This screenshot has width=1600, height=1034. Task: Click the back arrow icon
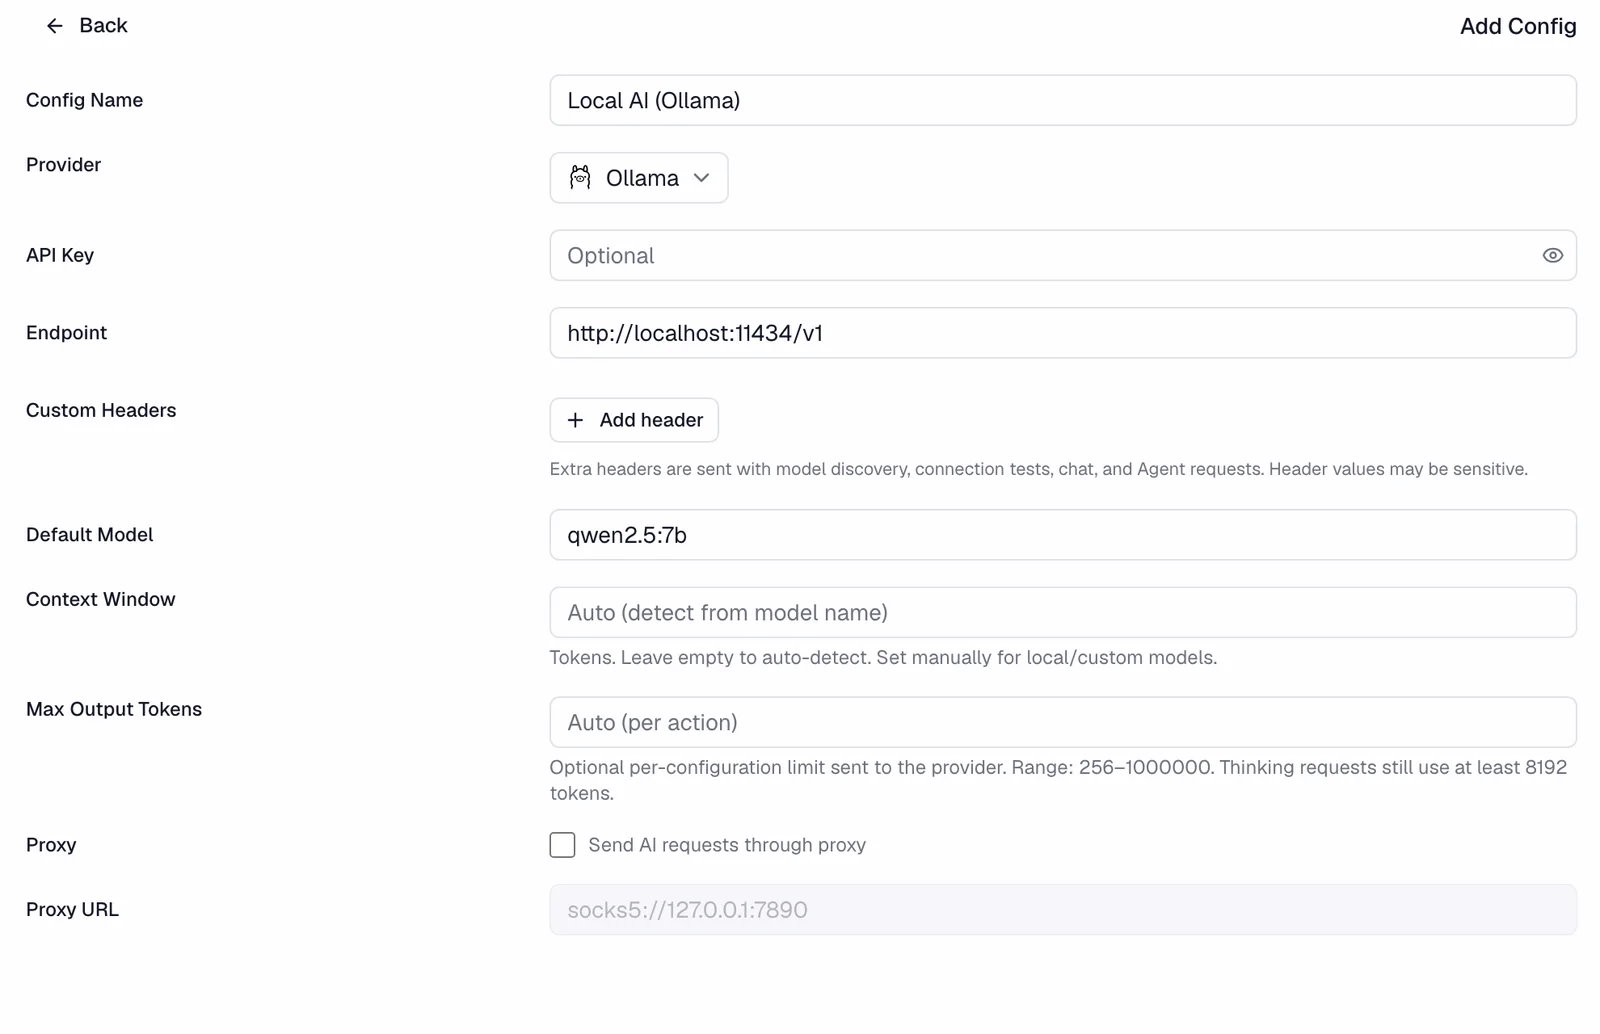click(55, 26)
